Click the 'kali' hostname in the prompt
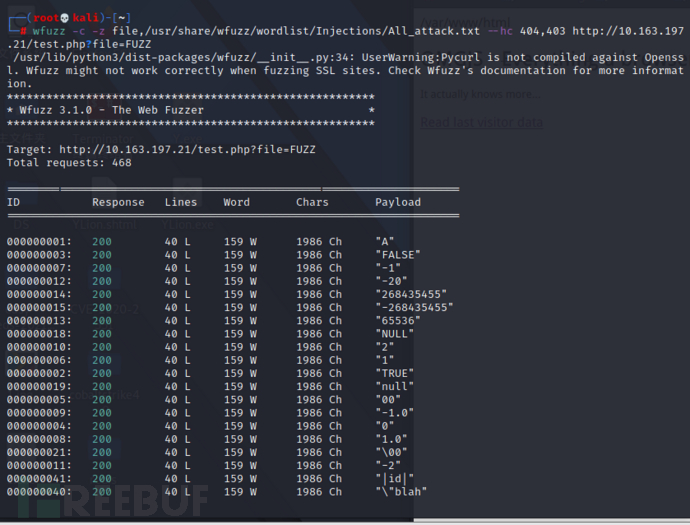Screen dimensions: 690x525 [x=85, y=18]
